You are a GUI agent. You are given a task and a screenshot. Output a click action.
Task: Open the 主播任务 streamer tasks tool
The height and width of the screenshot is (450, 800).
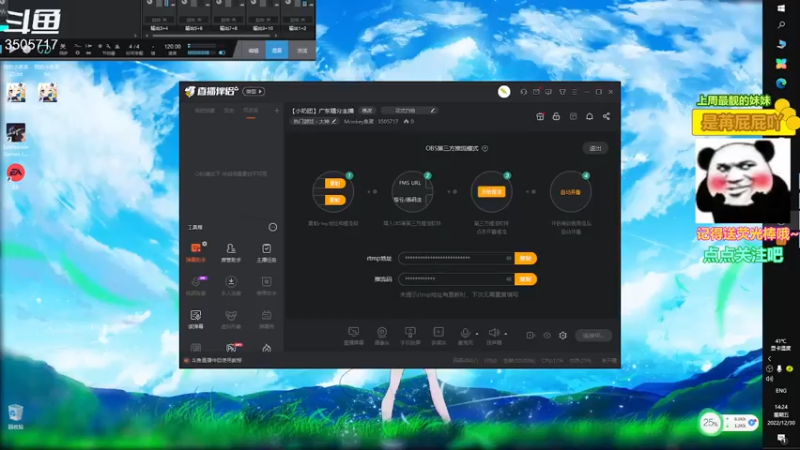click(x=266, y=253)
